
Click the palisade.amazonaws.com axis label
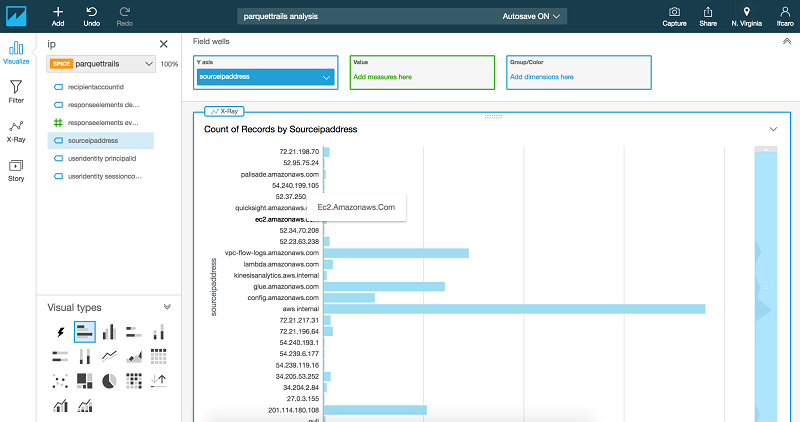tap(280, 175)
